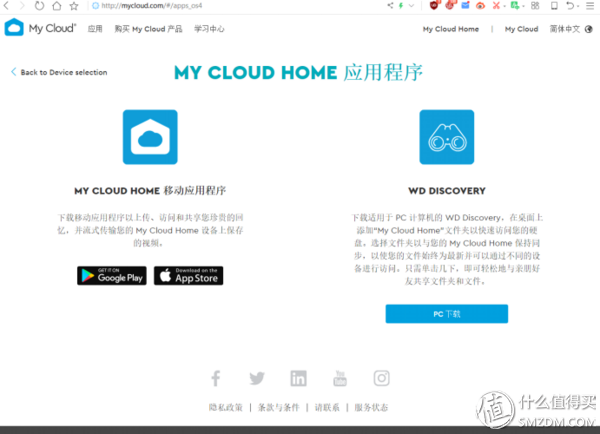Open the 请联系 footer link
Image resolution: width=600 pixels, height=434 pixels.
coord(327,408)
